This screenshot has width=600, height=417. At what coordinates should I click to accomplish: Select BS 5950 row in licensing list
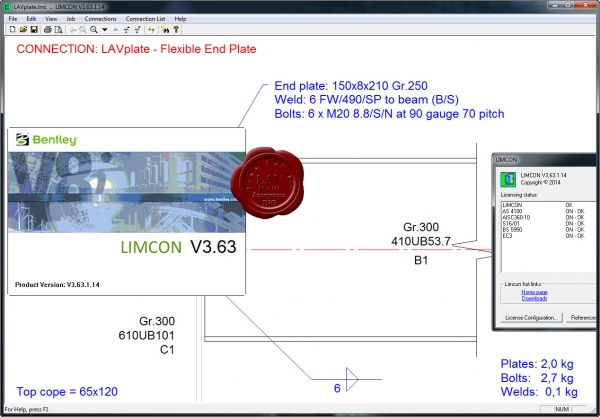[548, 230]
